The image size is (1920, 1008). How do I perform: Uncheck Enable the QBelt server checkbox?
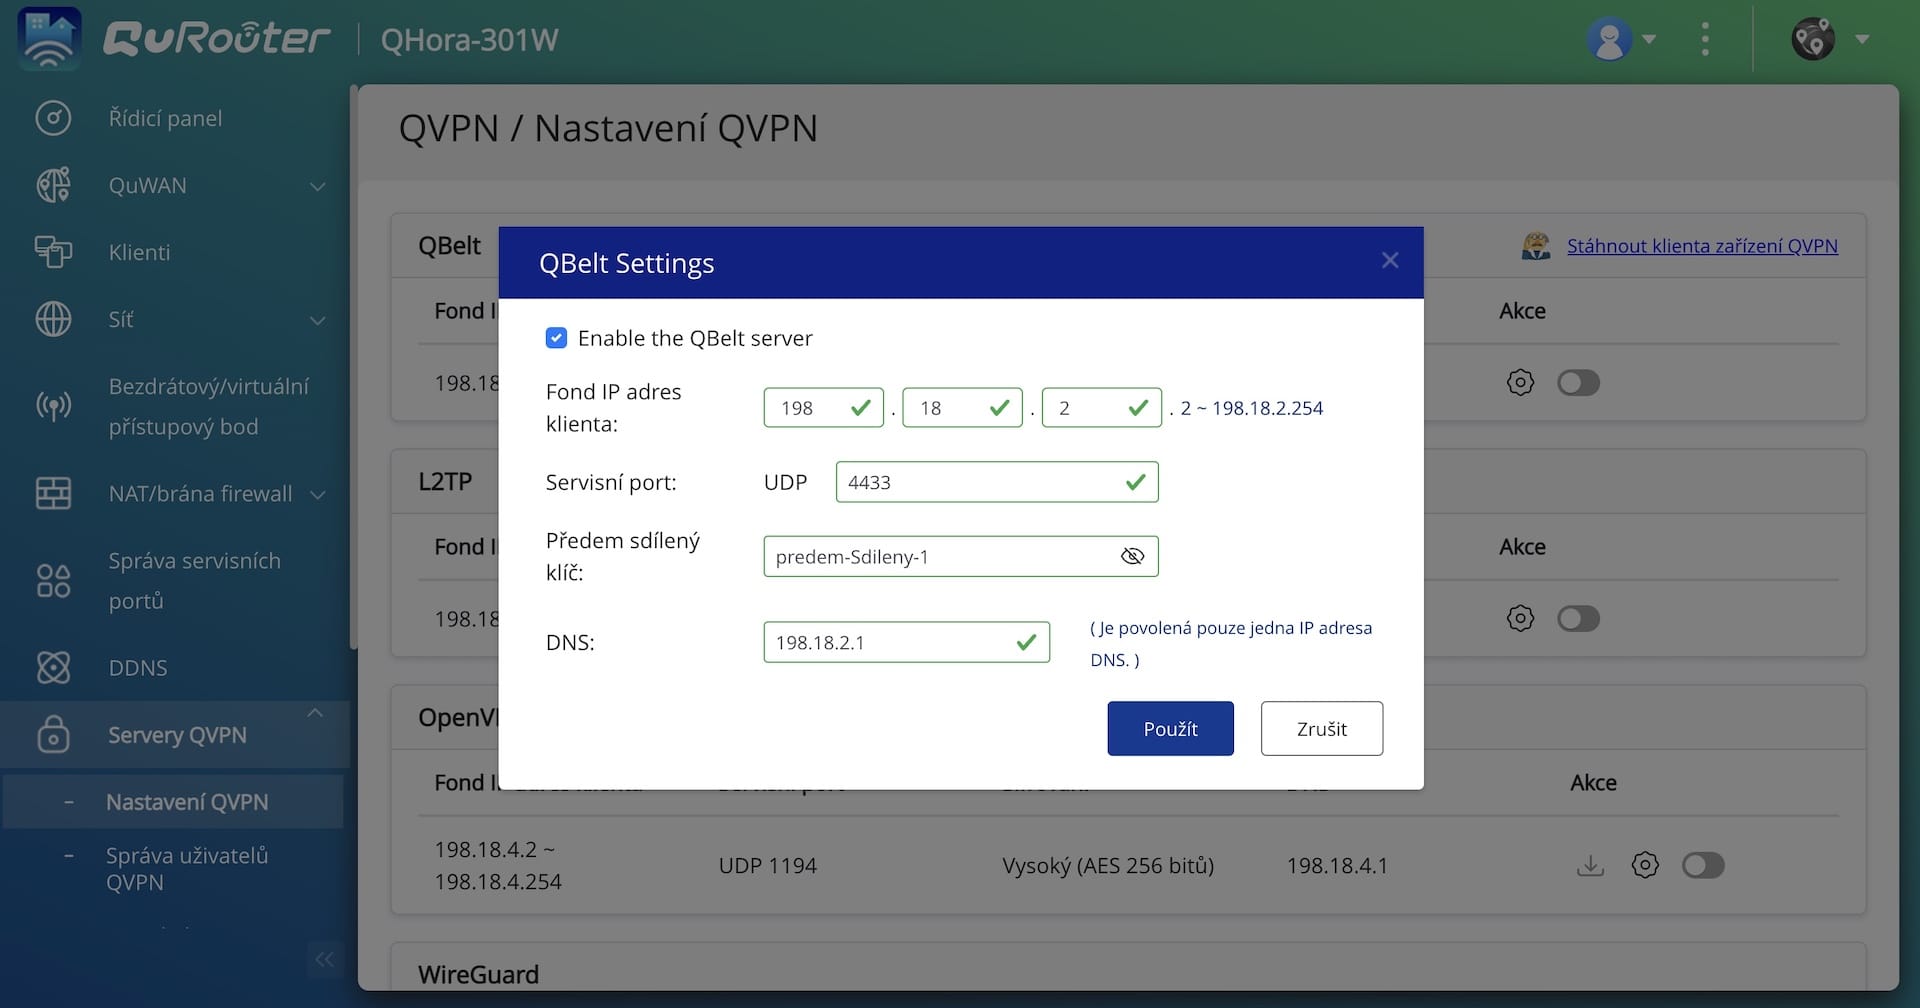coord(557,338)
